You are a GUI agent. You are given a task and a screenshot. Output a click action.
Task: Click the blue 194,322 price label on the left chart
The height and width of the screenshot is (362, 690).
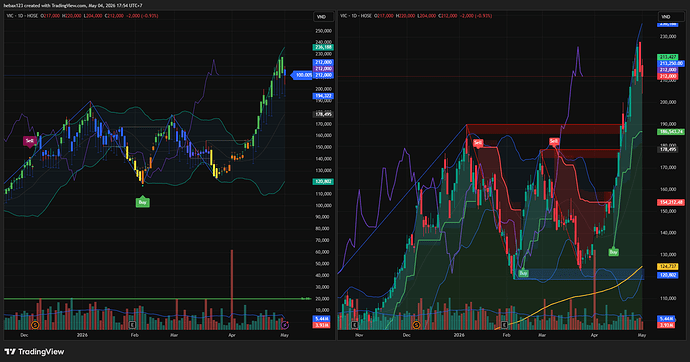pyautogui.click(x=323, y=96)
